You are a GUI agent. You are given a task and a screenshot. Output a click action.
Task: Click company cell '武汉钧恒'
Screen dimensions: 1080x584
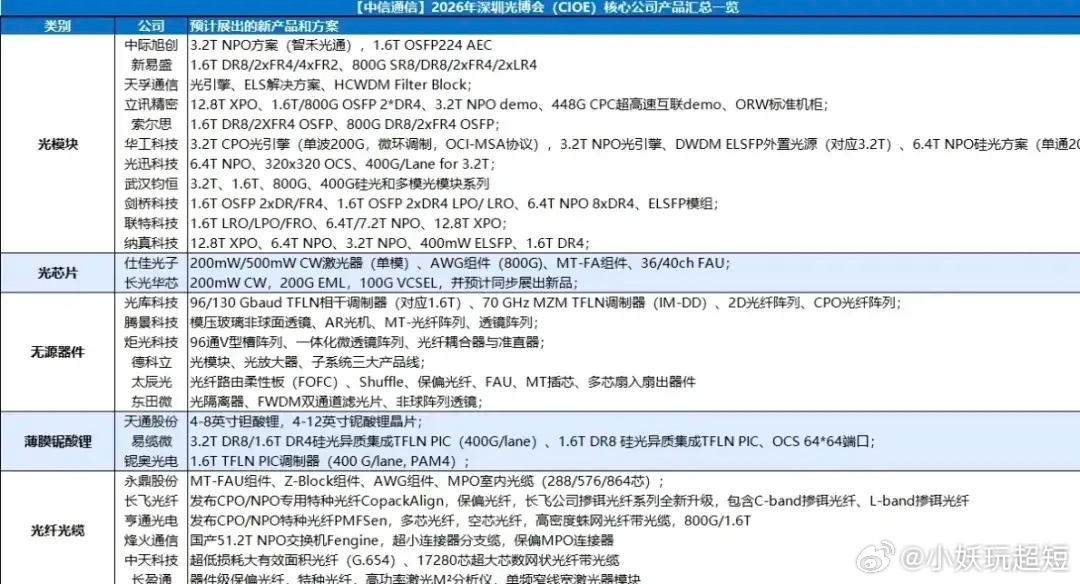(151, 184)
